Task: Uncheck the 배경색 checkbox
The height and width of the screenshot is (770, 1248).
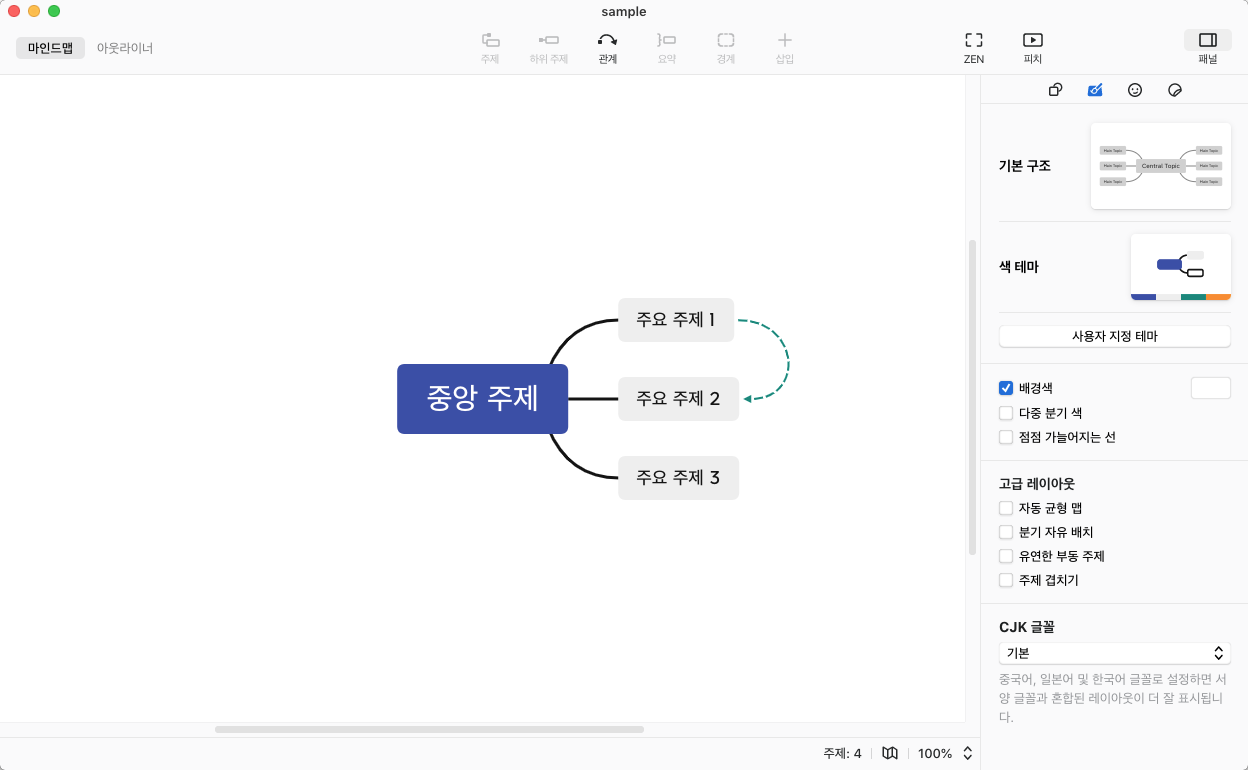Action: tap(1006, 388)
